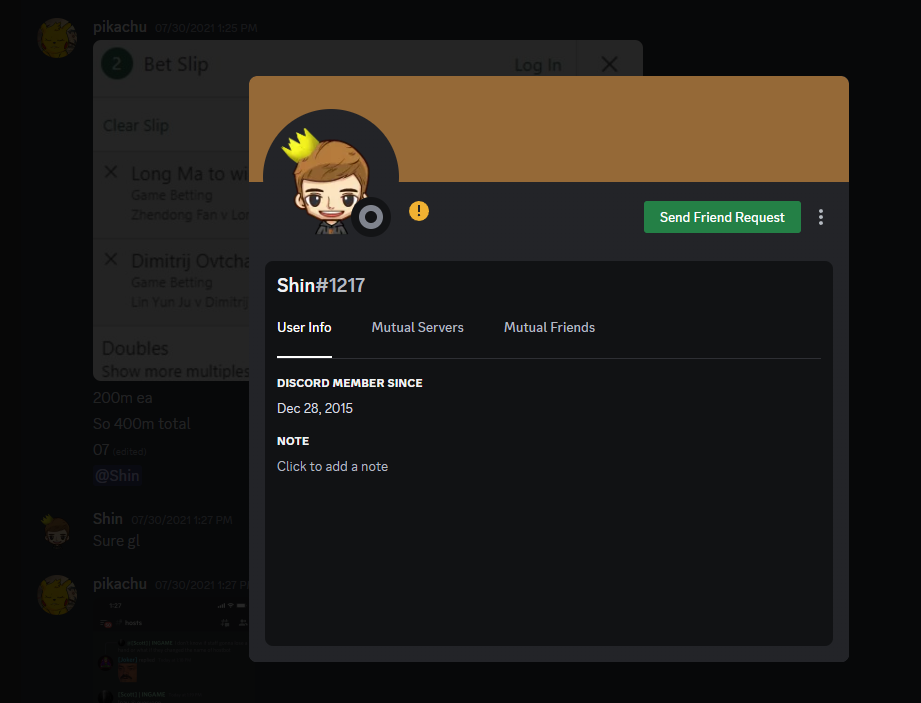
Task: Click the 'Click to add a note' field
Action: 332,466
